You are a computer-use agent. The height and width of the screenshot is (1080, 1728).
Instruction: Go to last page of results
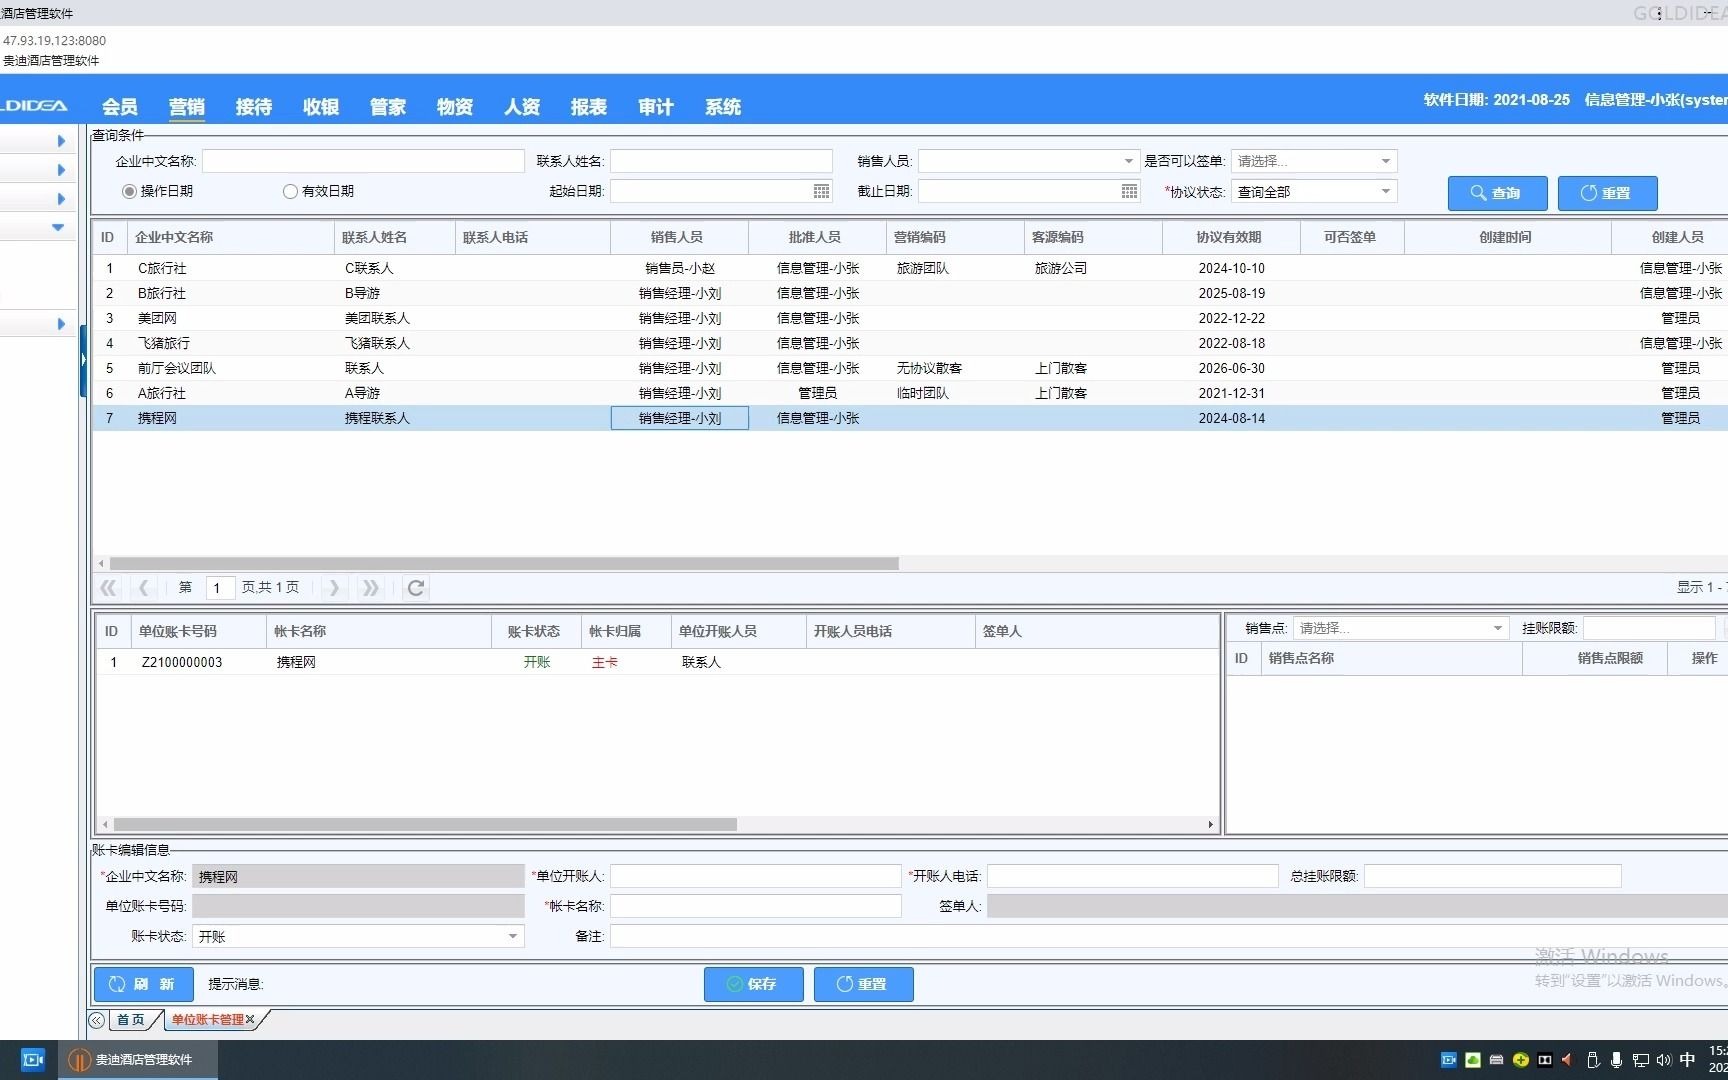click(x=370, y=588)
